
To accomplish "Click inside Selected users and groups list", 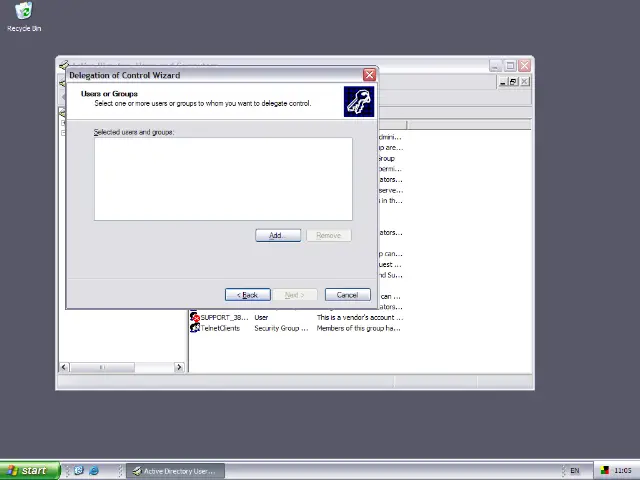I will pos(222,178).
